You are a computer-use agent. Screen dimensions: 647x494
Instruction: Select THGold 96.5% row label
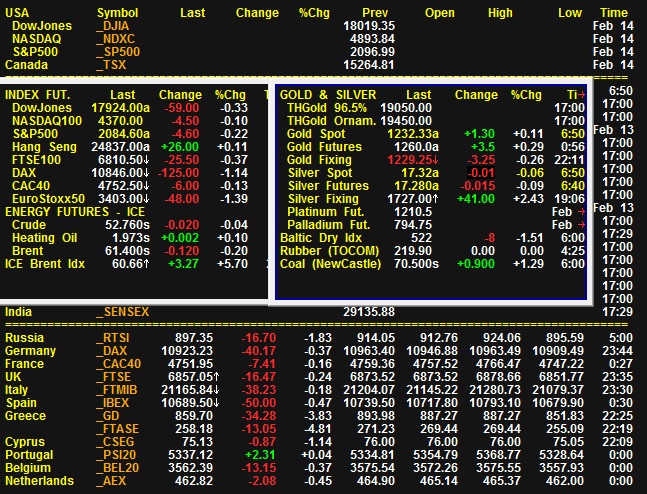coord(327,108)
